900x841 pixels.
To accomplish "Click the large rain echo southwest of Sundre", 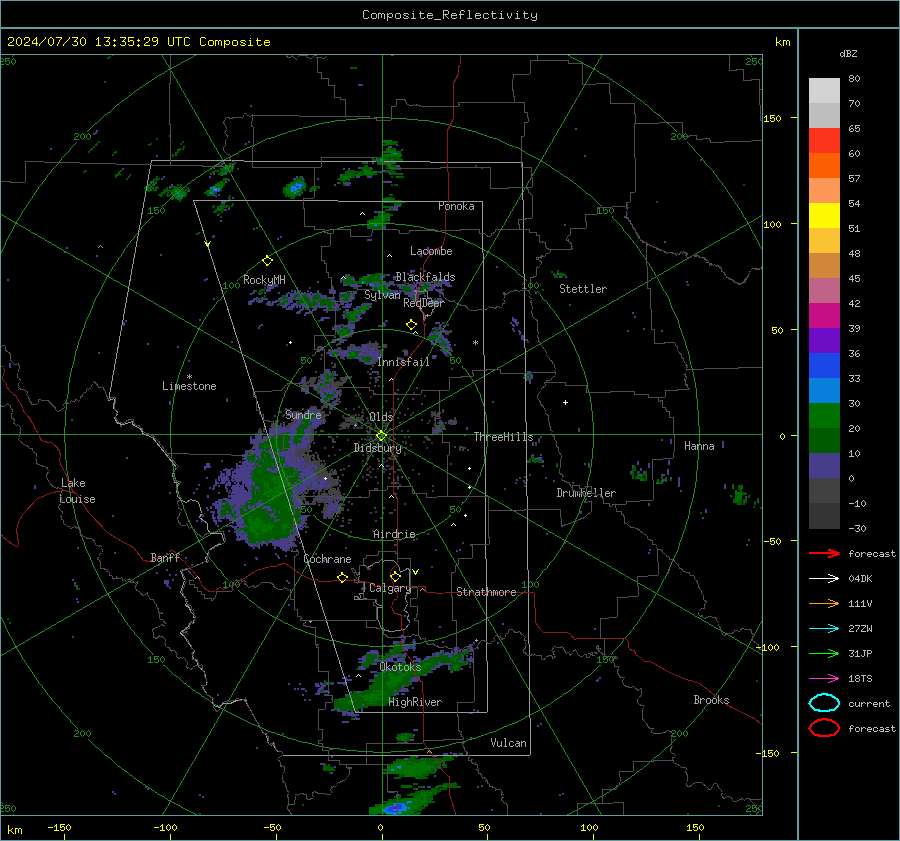I will pyautogui.click(x=270, y=494).
